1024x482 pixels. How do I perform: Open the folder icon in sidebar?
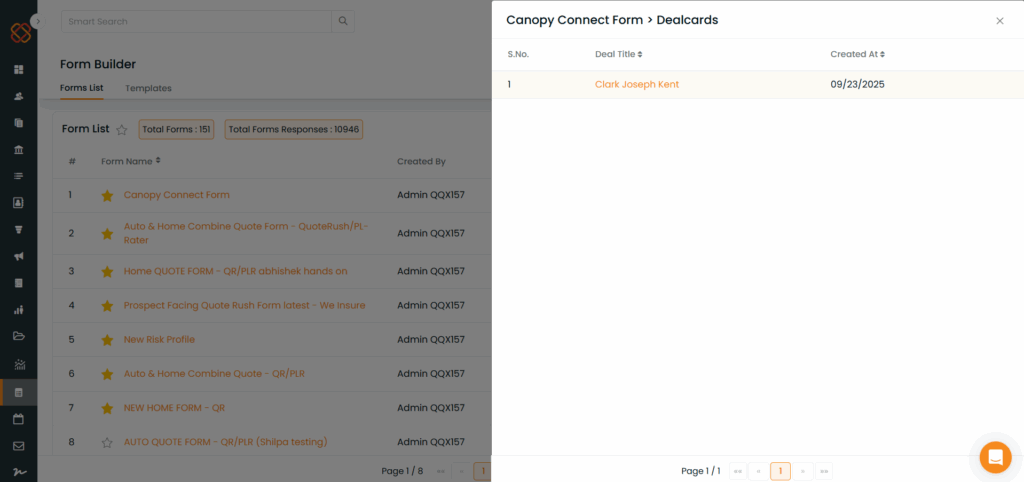pyautogui.click(x=18, y=336)
